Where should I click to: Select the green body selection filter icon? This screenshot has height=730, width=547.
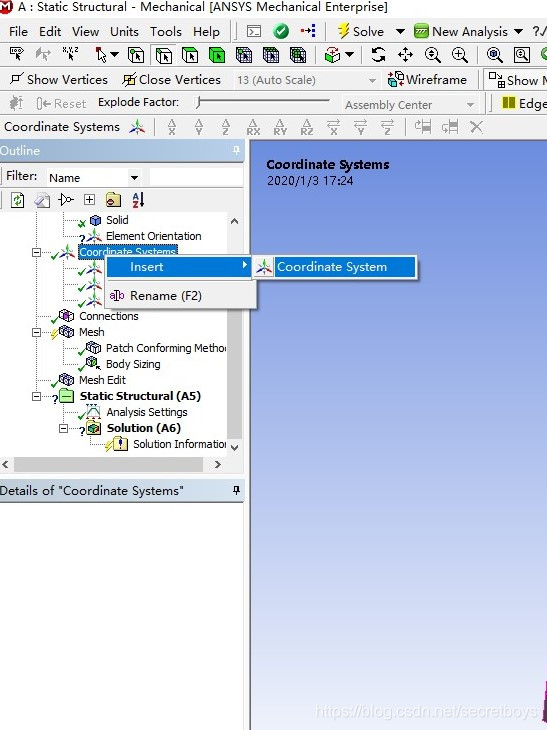point(217,55)
